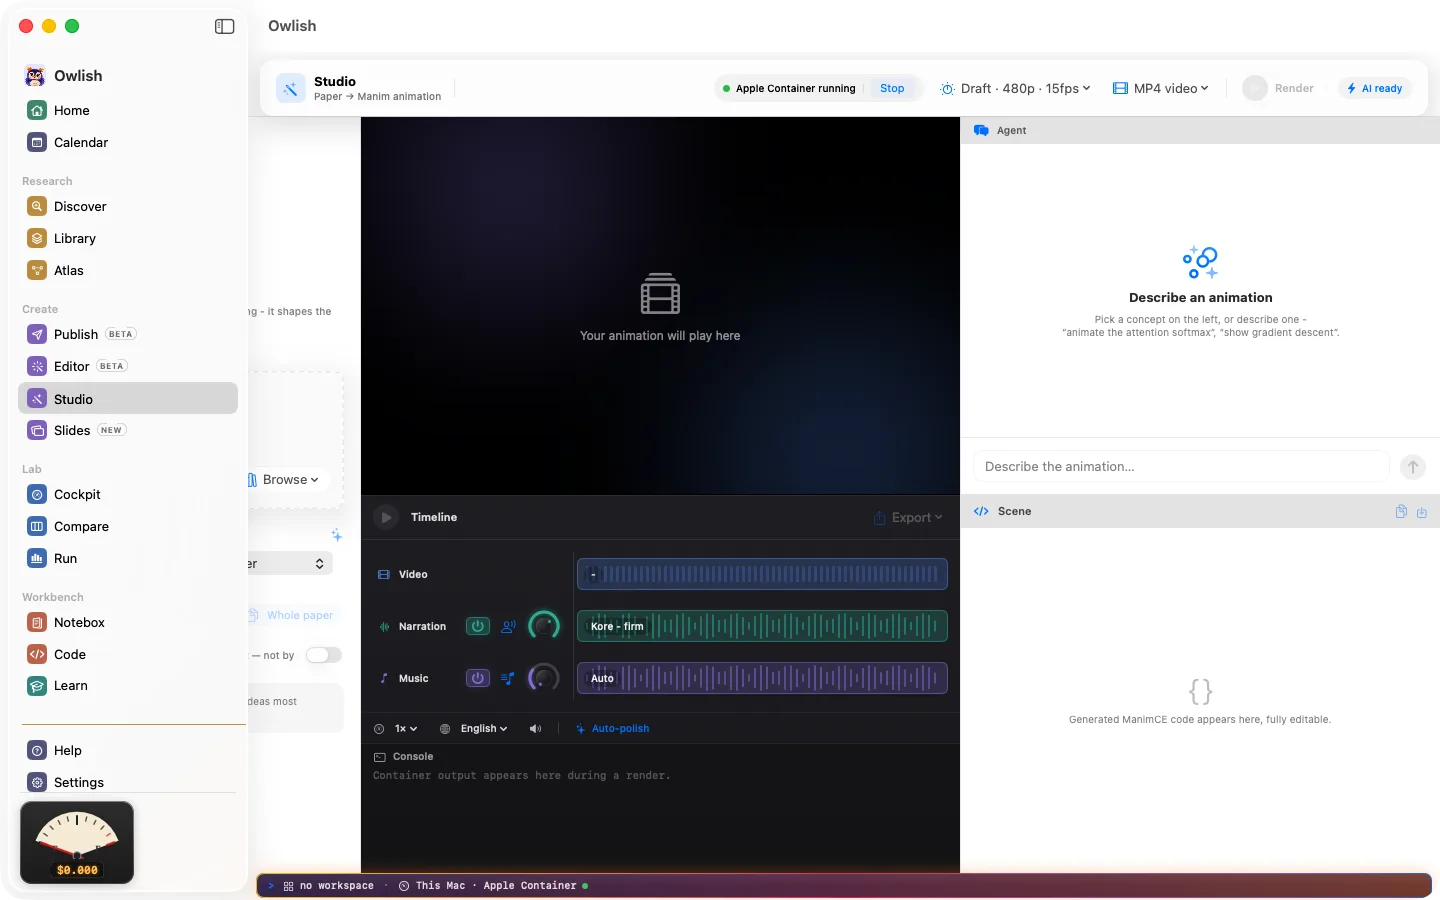
Task: Toggle the Music power button
Action: 478,678
